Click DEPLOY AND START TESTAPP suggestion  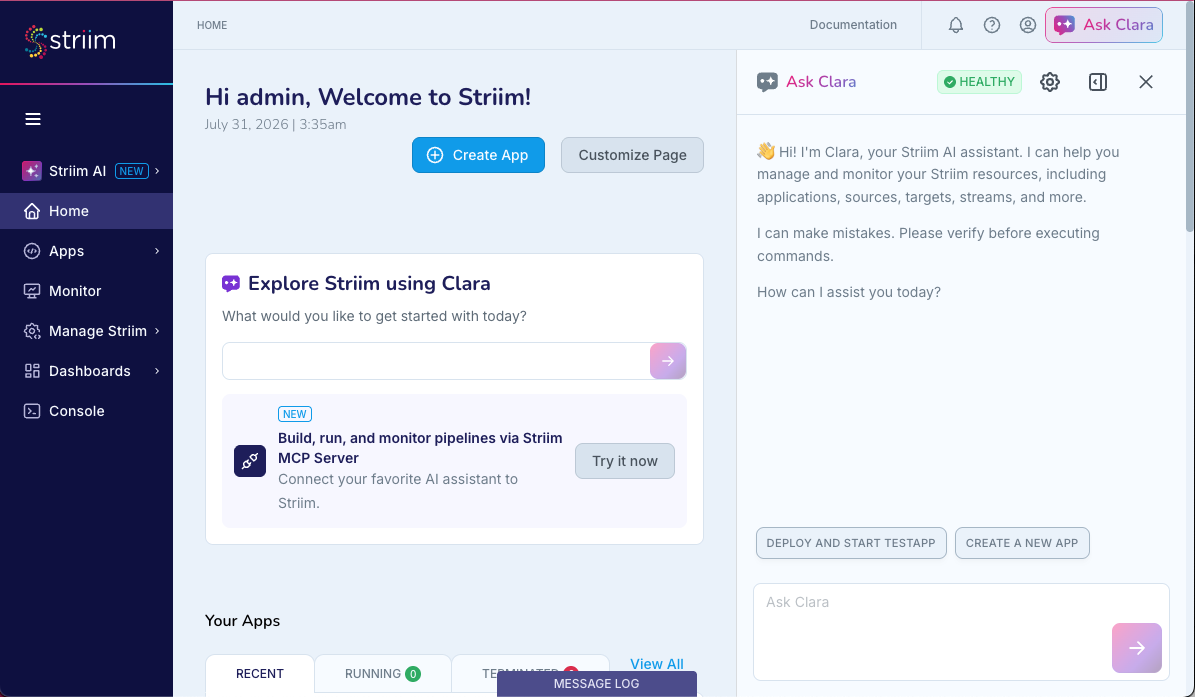[x=851, y=543]
